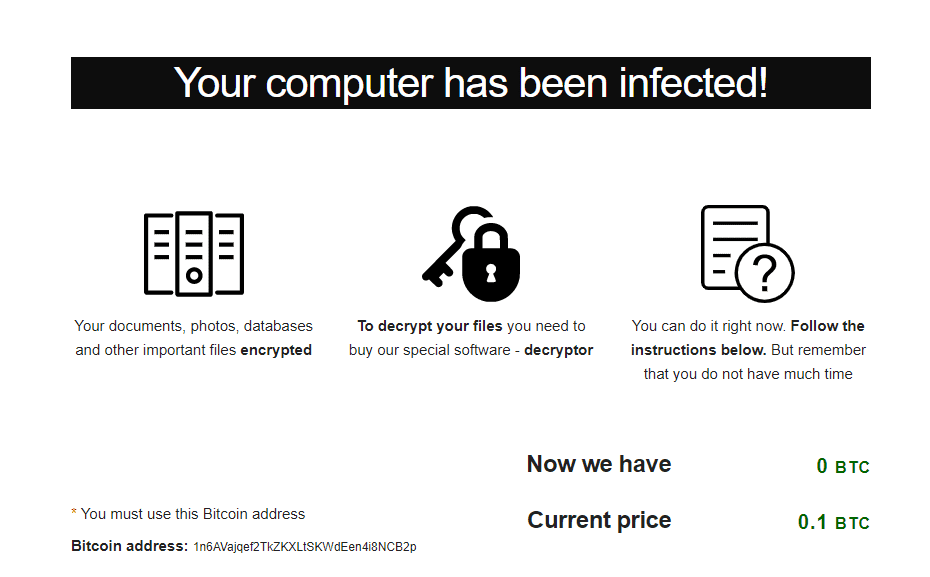Click the green "0 BTC" received amount
This screenshot has width=930, height=577.
843,466
